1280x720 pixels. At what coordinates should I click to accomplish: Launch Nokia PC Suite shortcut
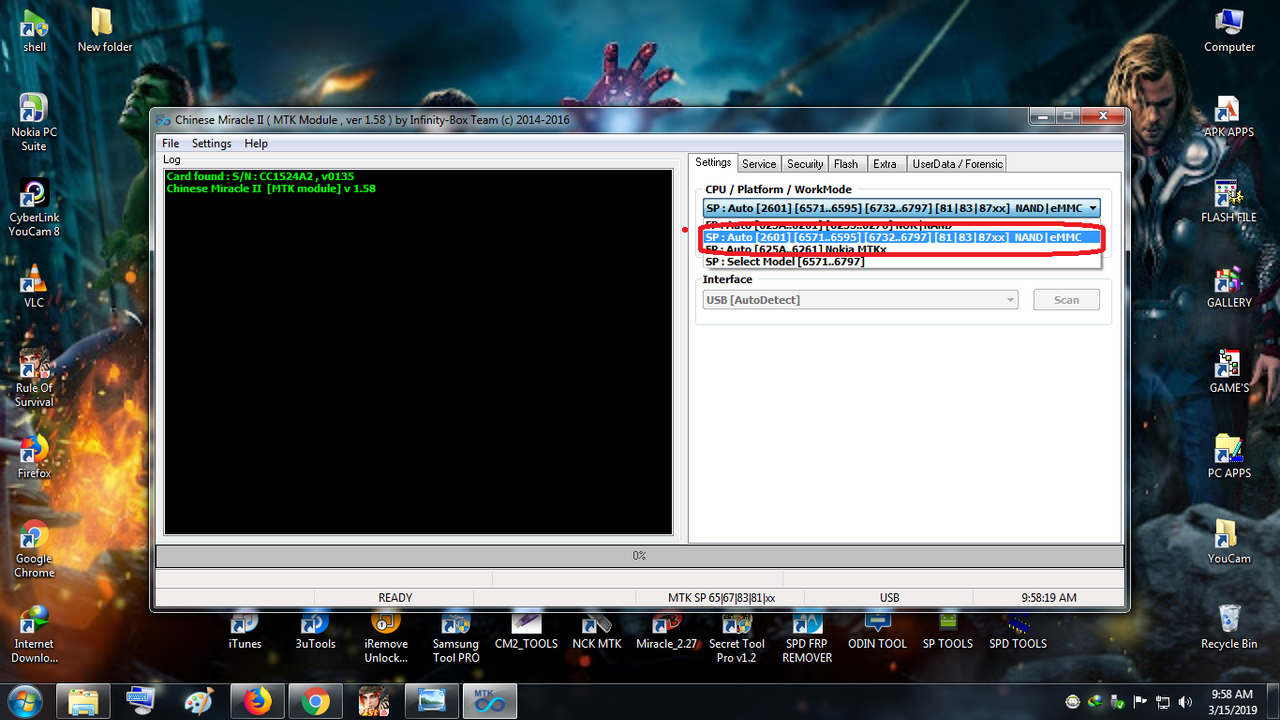click(x=34, y=122)
